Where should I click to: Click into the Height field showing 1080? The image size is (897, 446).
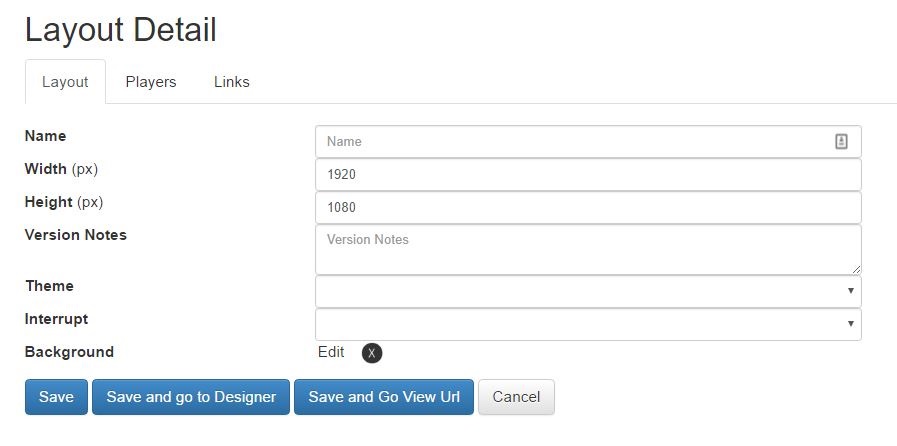point(588,208)
